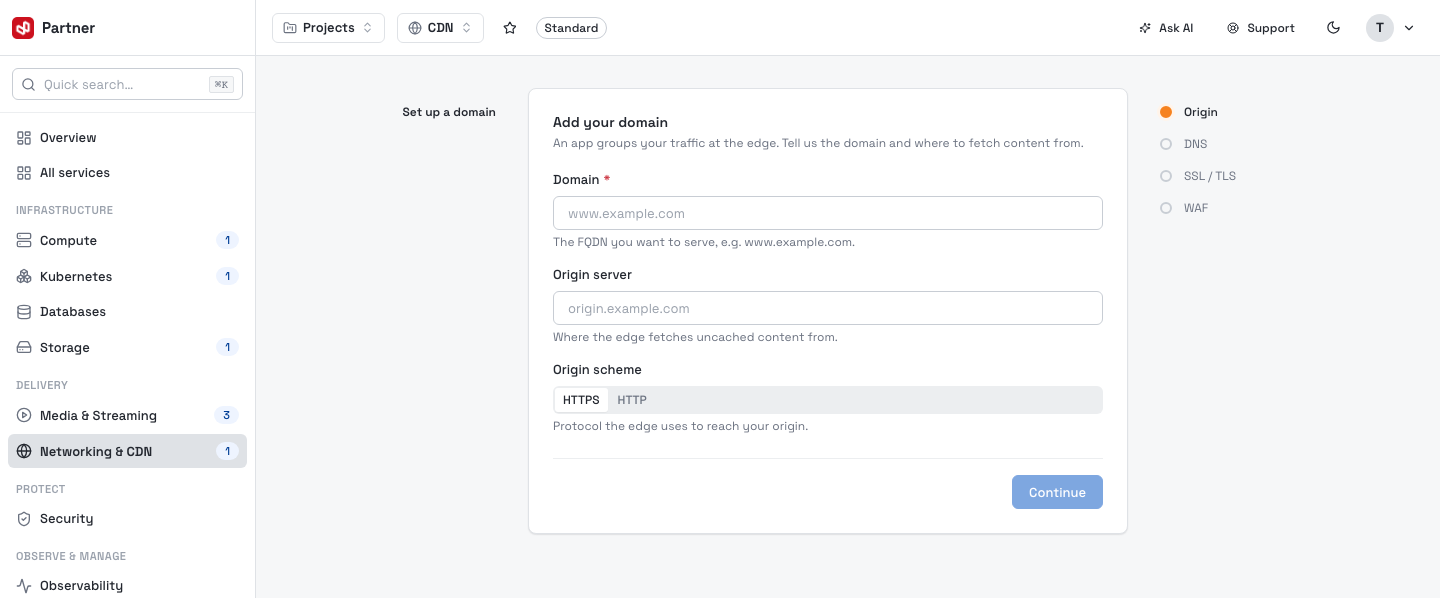Open All services in the sidebar
Screen dimensions: 1440x598
[x=127, y=173]
